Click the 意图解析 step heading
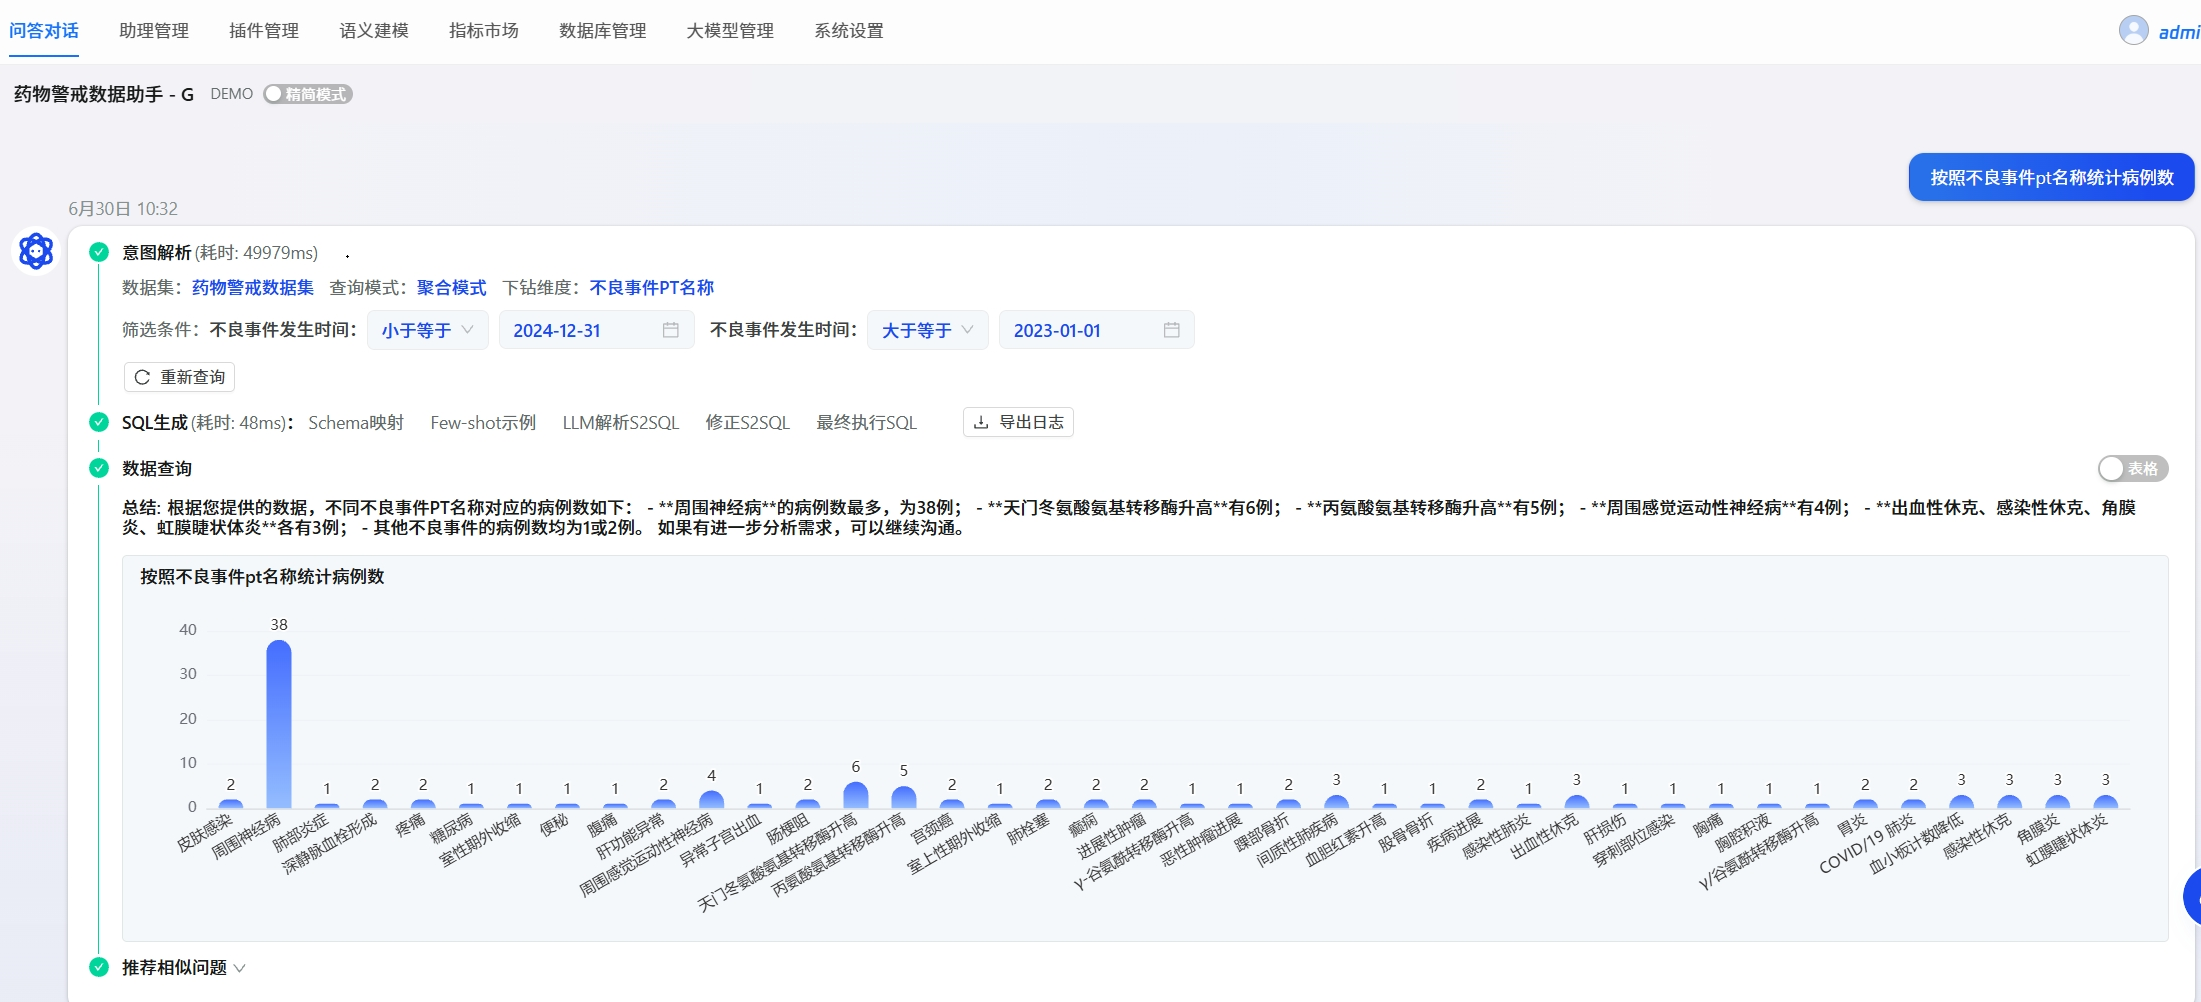Screen dimensions: 2201x1002 156,253
